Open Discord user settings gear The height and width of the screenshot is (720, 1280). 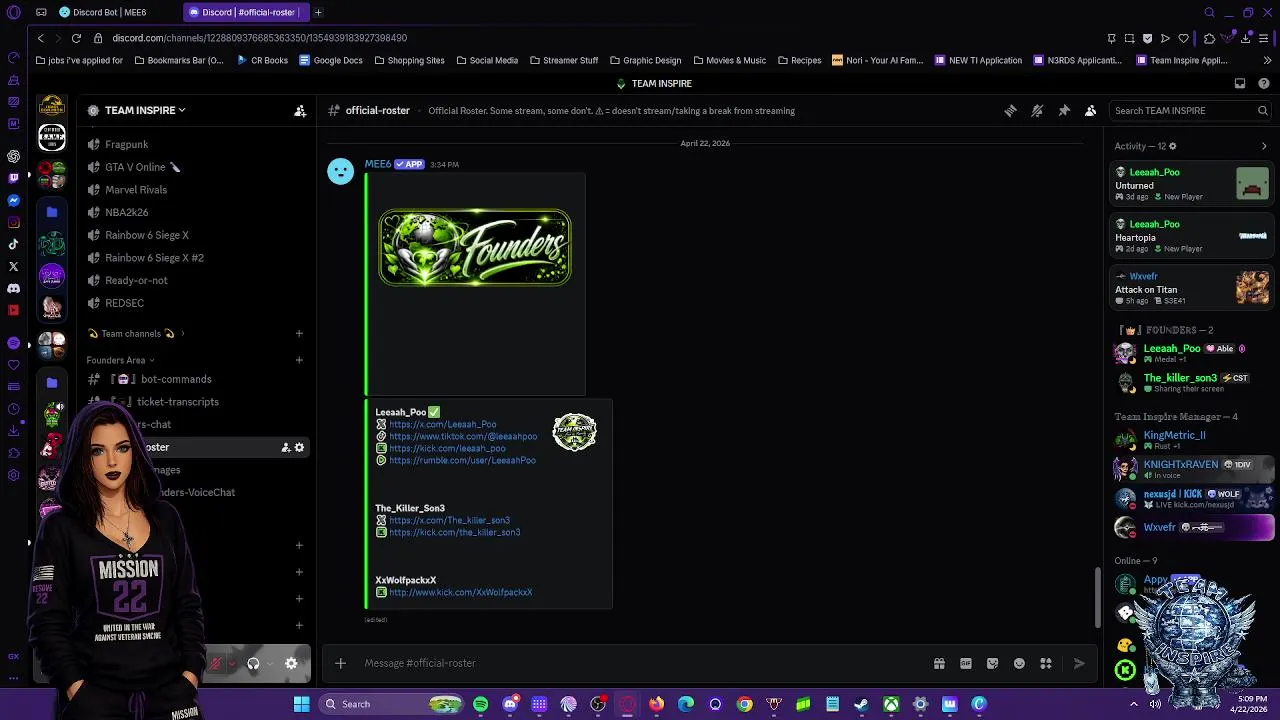(291, 663)
